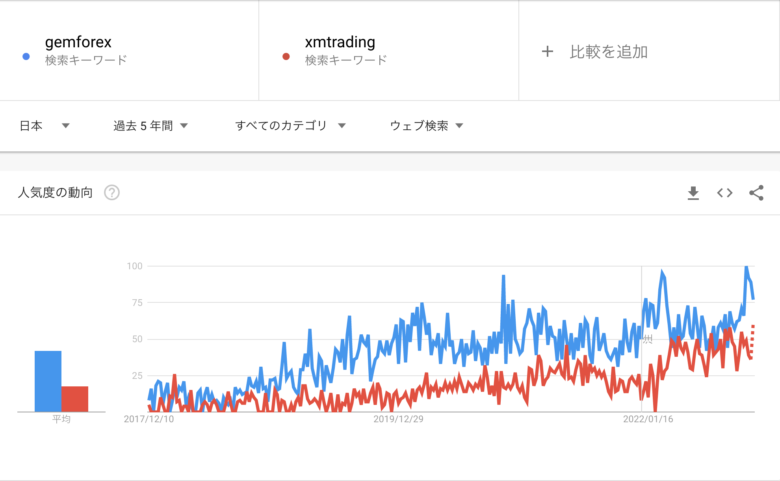Viewport: 780px width, 481px height.
Task: Open the ウェブ検索 search type dropdown
Action: [426, 126]
